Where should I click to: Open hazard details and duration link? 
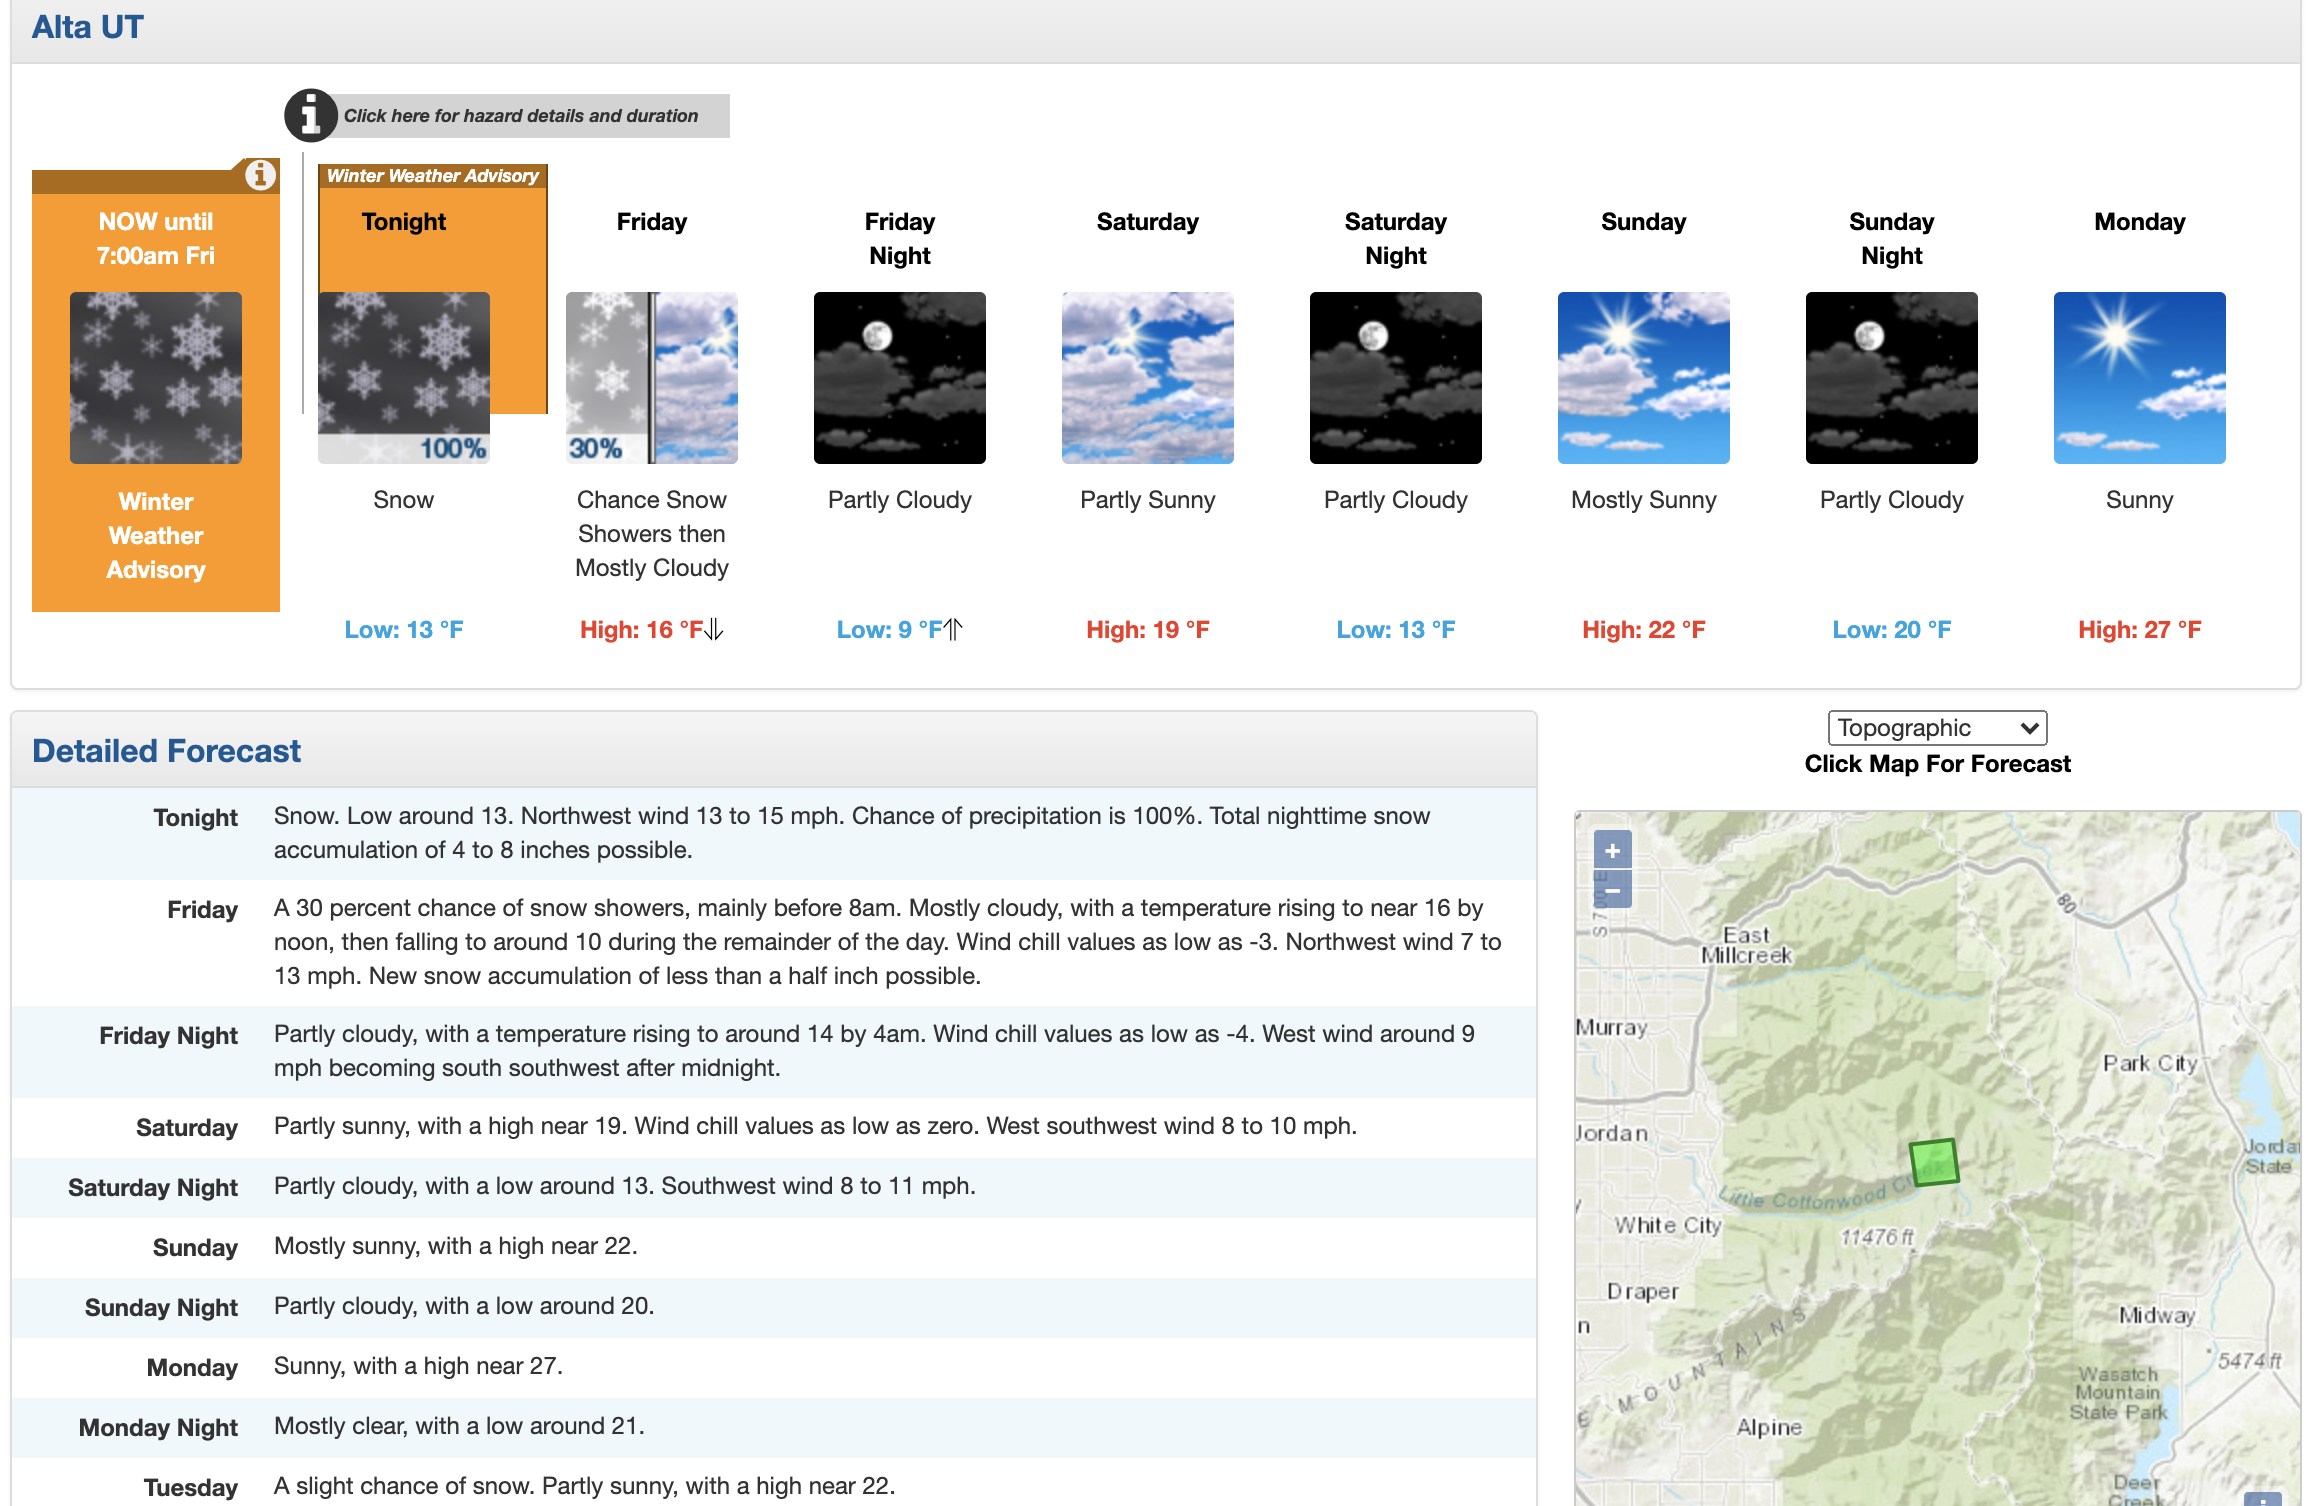click(521, 116)
